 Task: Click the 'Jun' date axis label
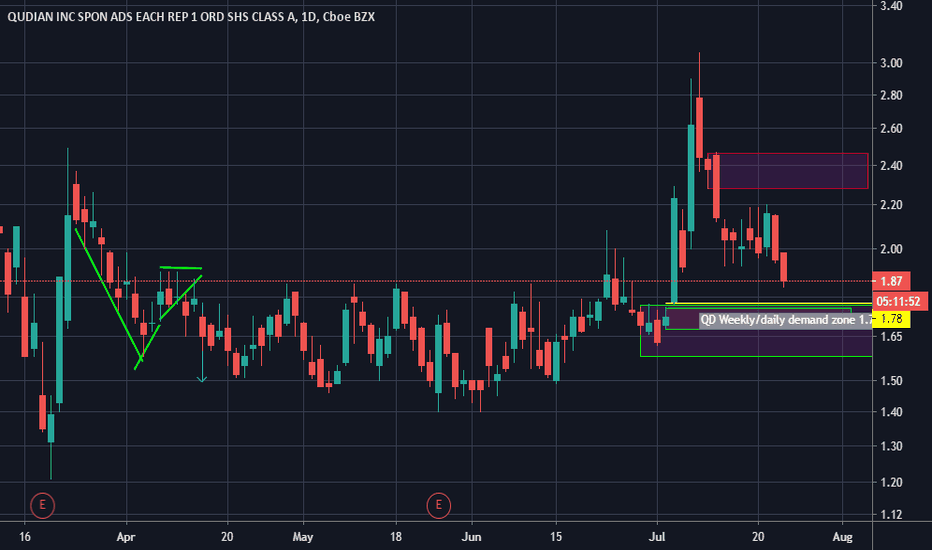[x=471, y=537]
